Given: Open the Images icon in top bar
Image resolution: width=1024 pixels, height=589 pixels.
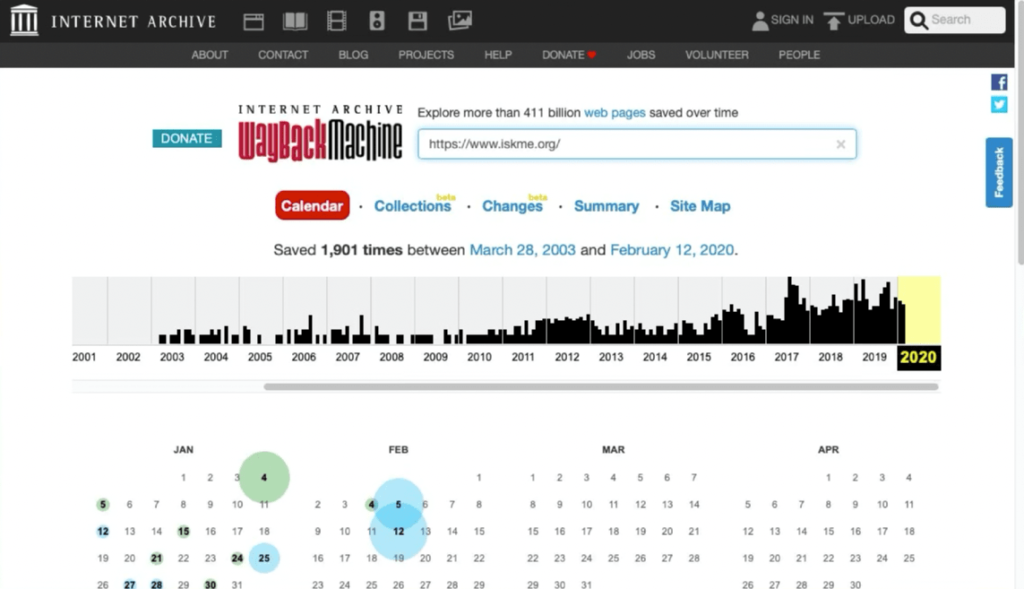Looking at the screenshot, I should 460,20.
